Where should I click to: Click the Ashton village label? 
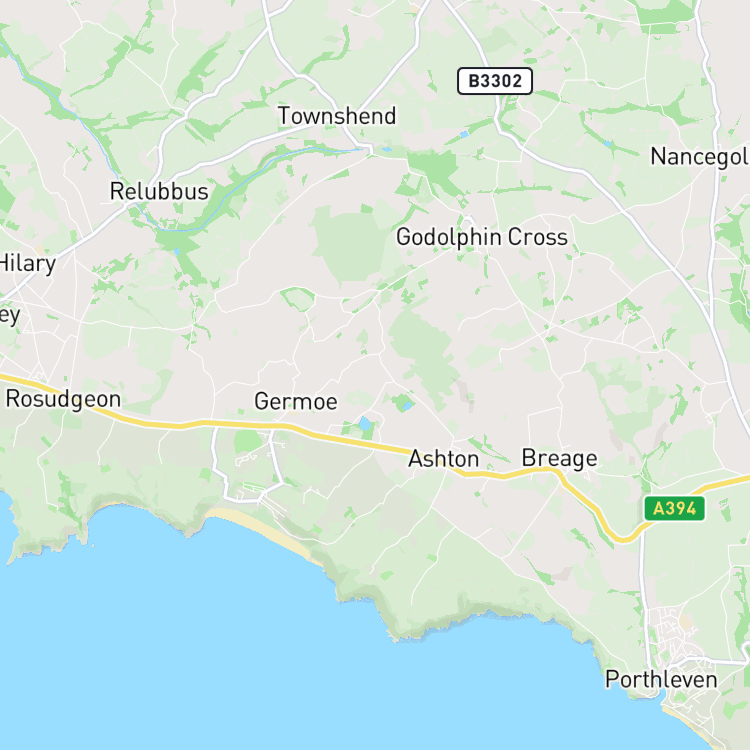443,459
